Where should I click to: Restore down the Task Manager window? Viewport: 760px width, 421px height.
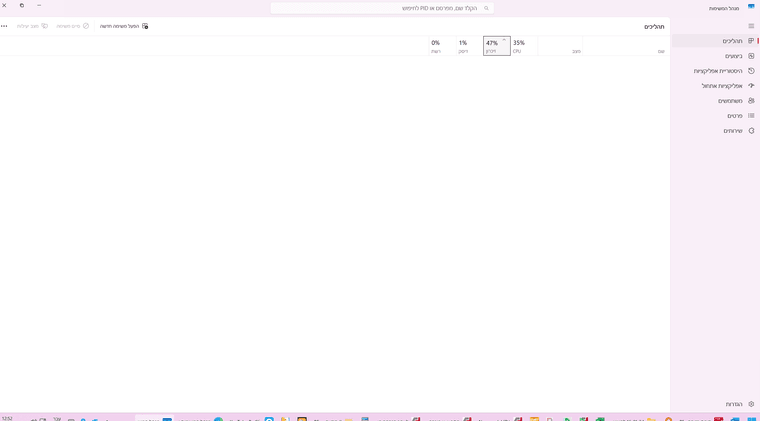pyautogui.click(x=22, y=5)
